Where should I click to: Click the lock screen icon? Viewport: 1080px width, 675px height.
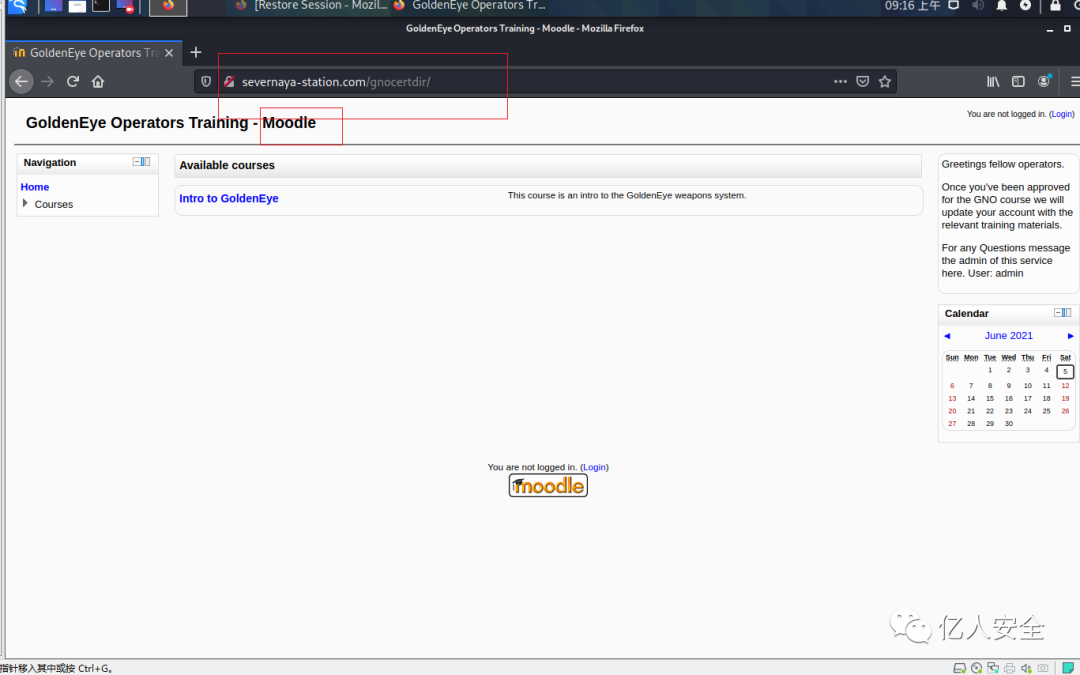1055,6
